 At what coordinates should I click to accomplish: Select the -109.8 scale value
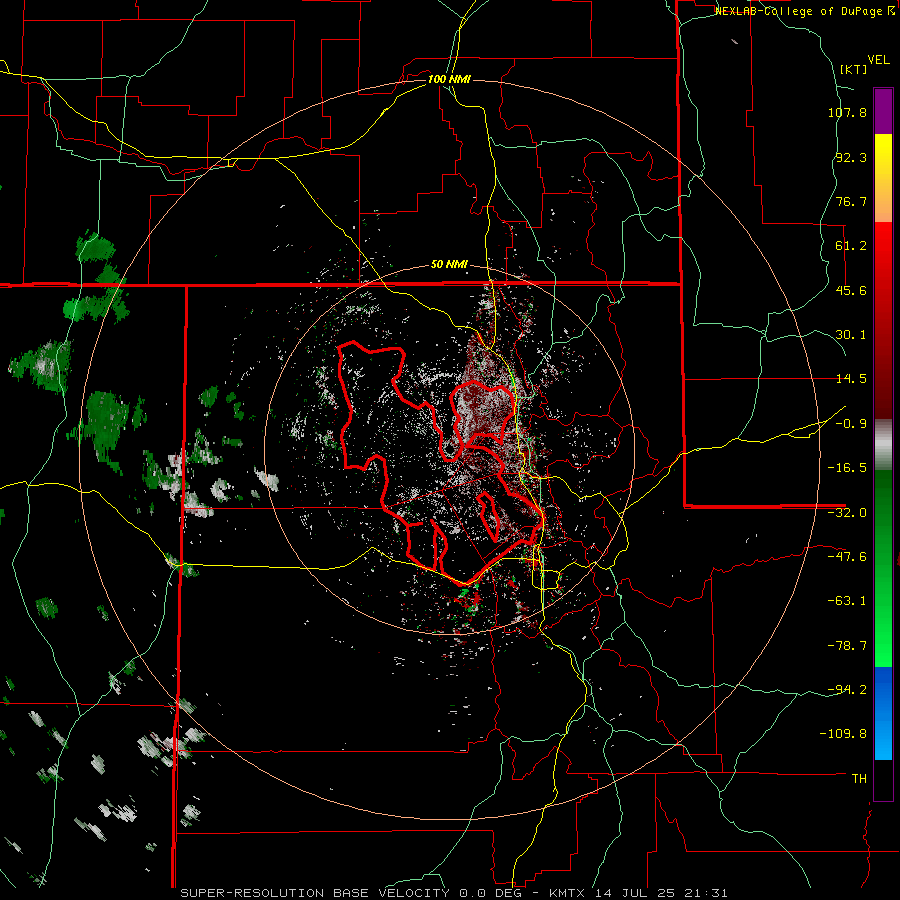843,734
